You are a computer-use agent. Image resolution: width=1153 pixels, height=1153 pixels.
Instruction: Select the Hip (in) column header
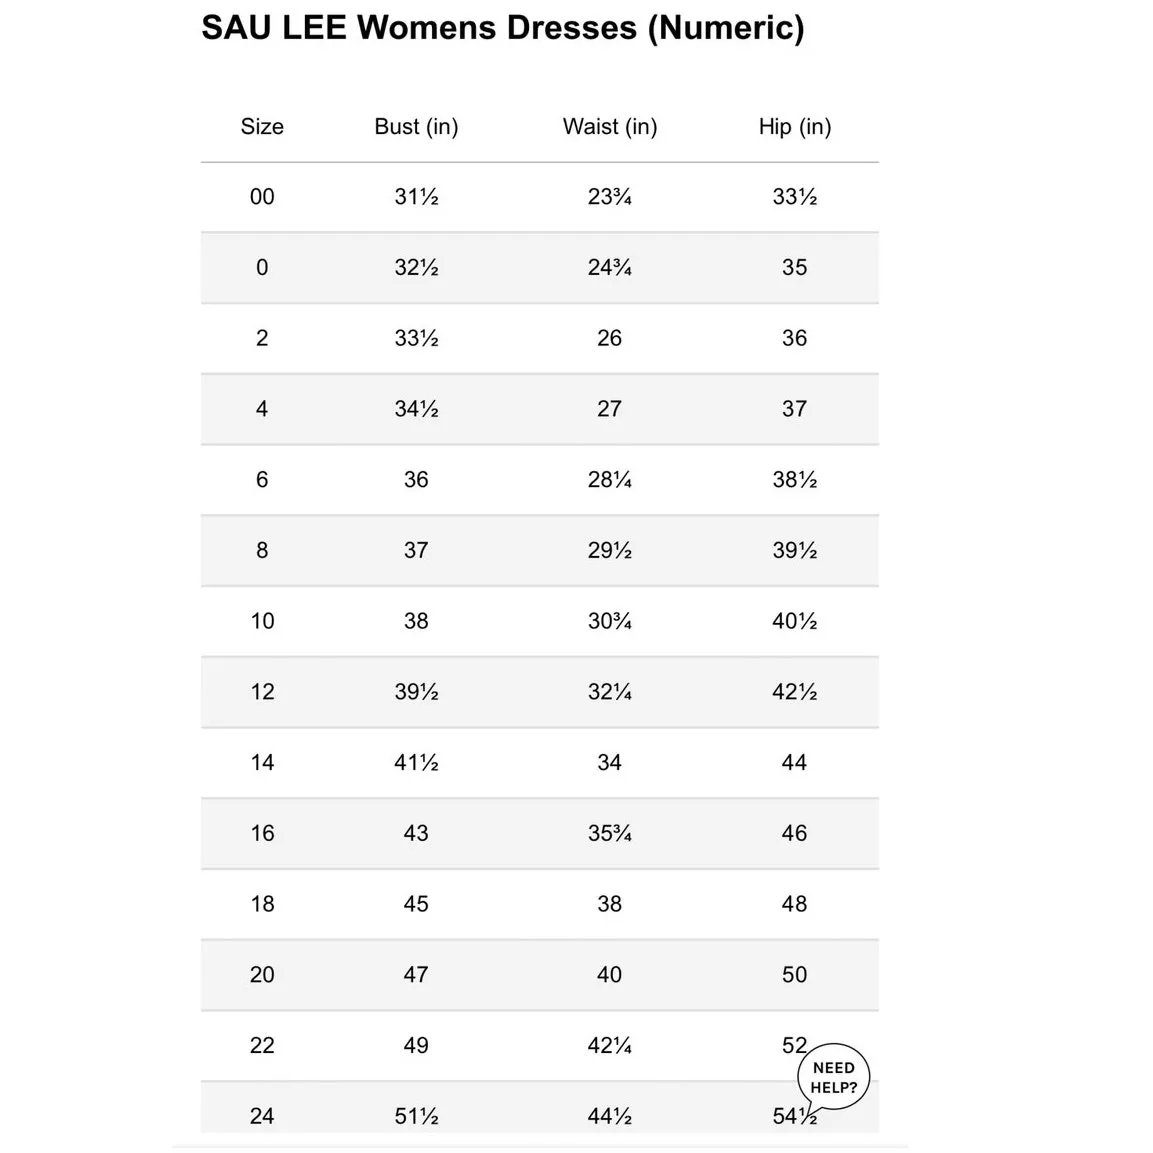[794, 127]
